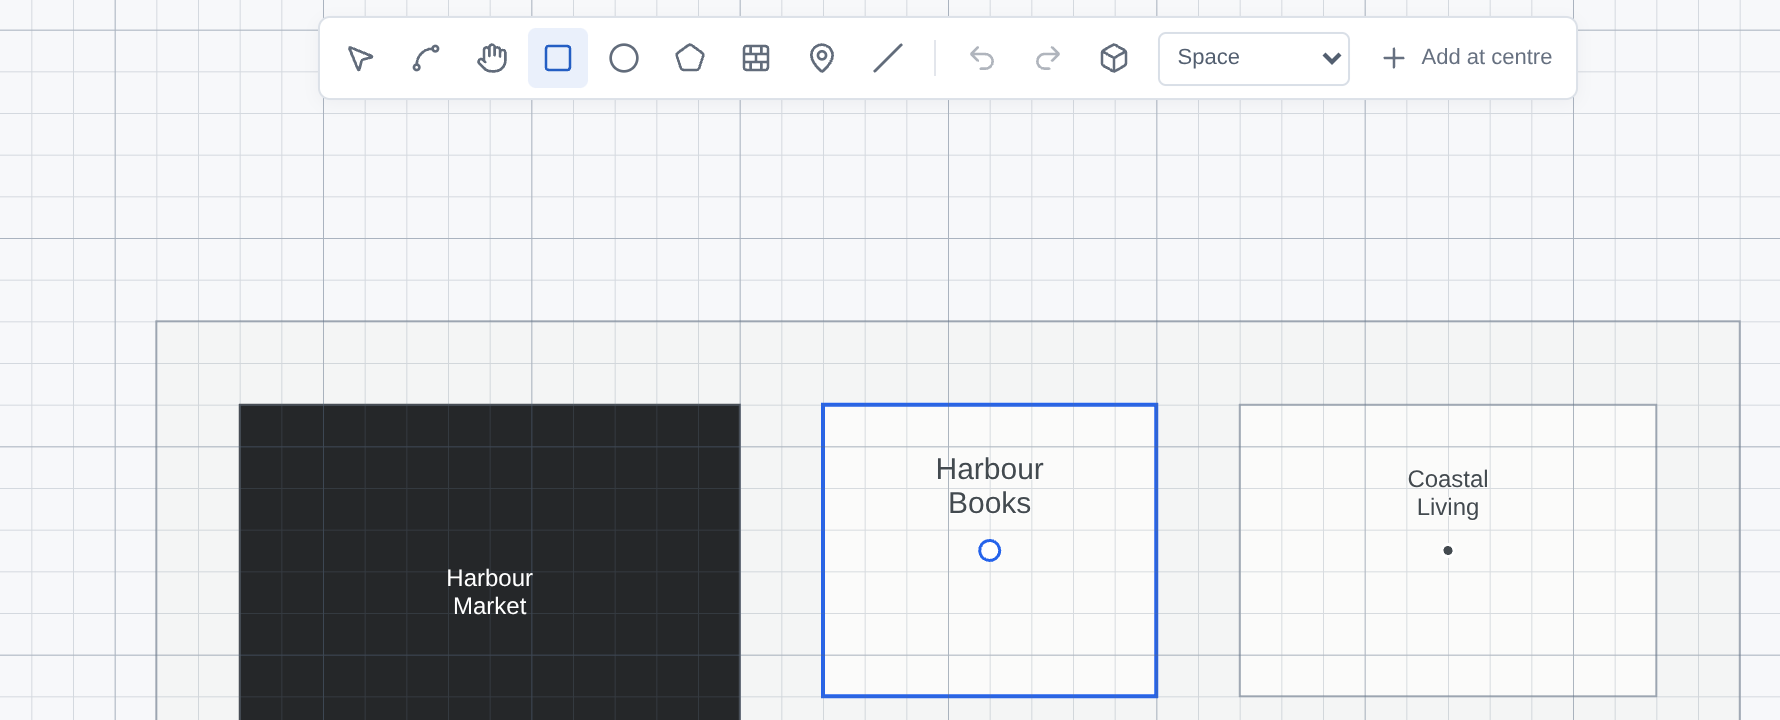This screenshot has height=720, width=1780.
Task: Redo the previous action
Action: coord(1048,58)
